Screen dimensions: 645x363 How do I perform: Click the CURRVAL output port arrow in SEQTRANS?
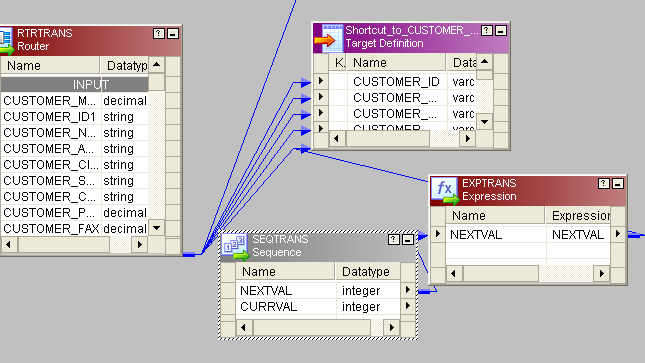pyautogui.click(x=408, y=306)
